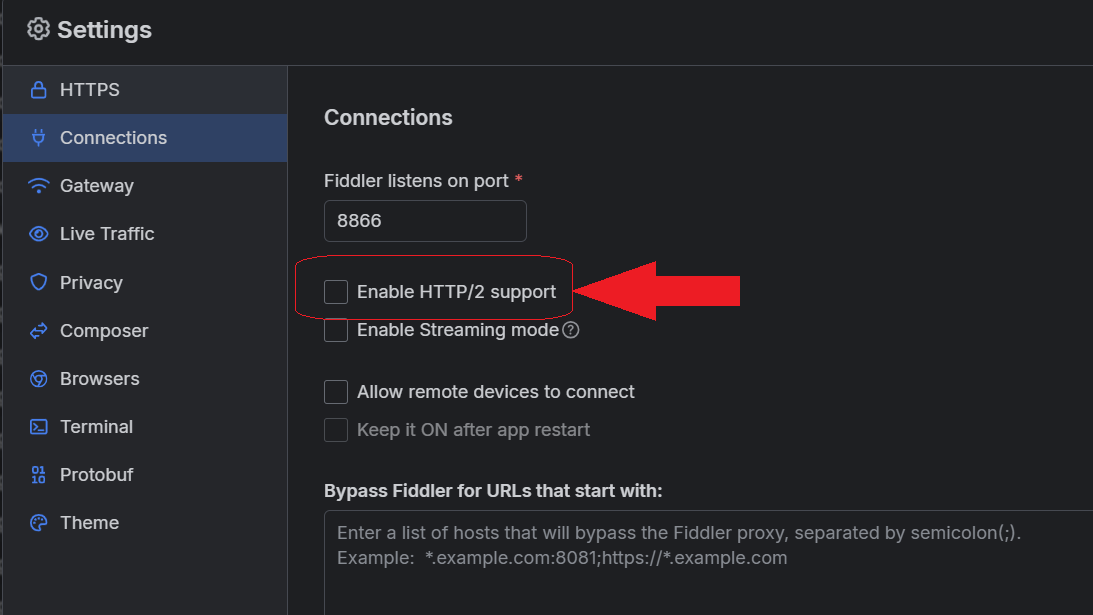This screenshot has height=615, width=1093.
Task: Click the Privacy shield icon
Action: click(x=39, y=283)
